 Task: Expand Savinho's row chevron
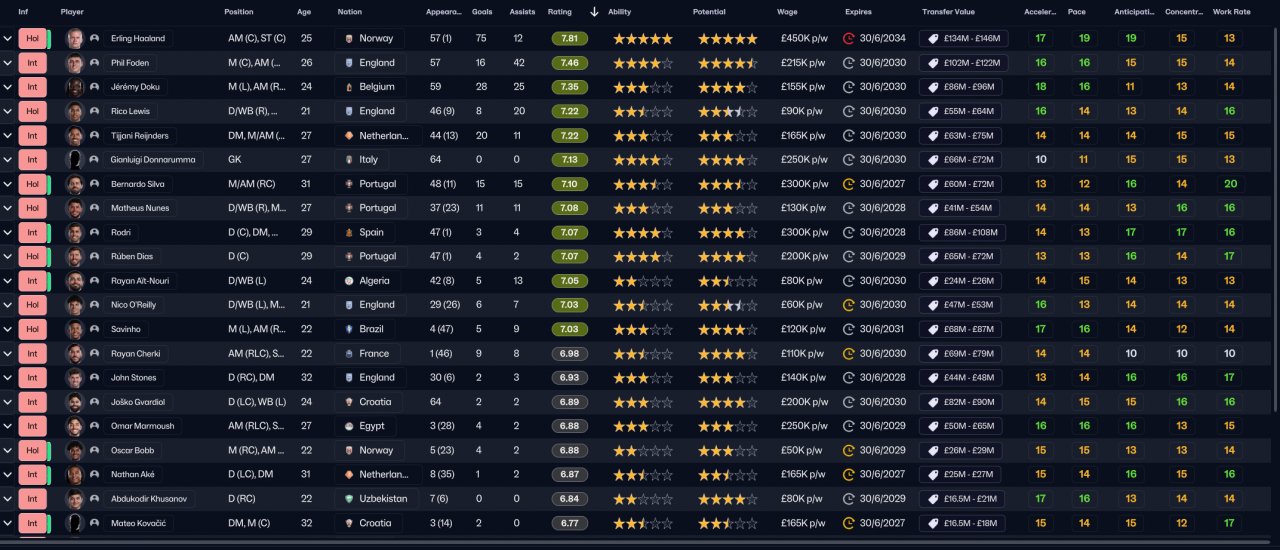tap(8, 329)
